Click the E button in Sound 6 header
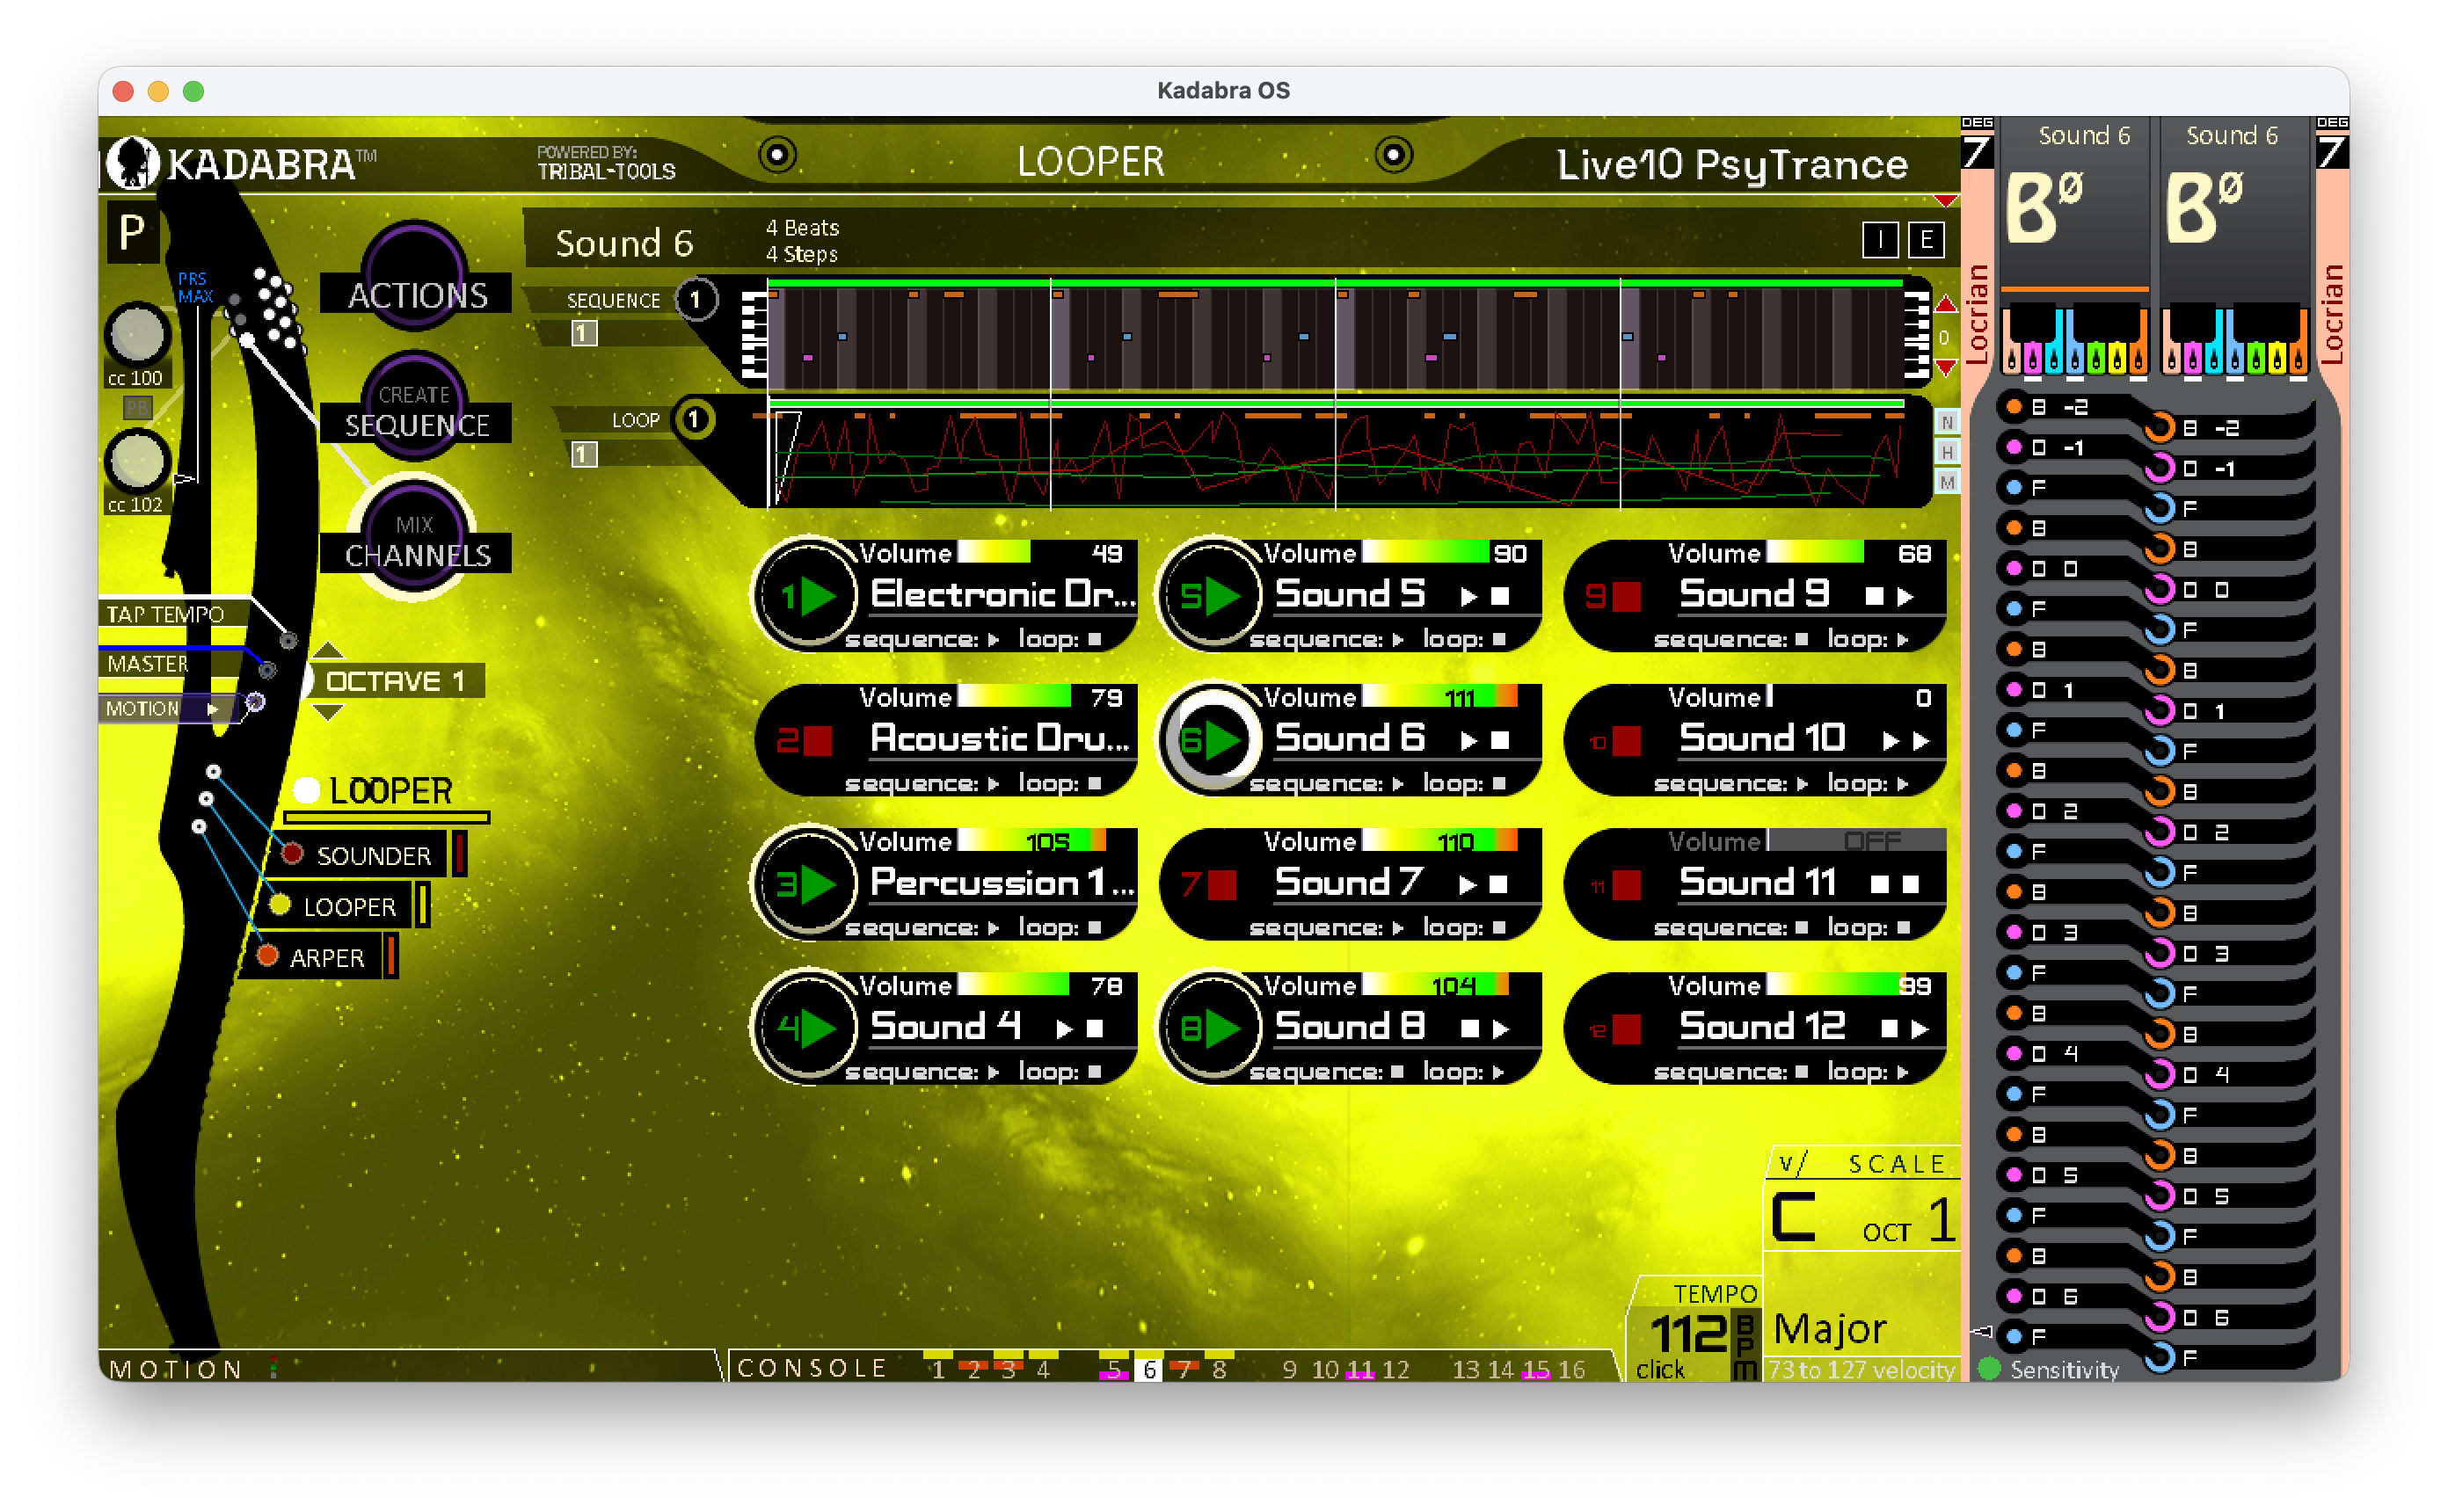This screenshot has width=2448, height=1512. (1926, 240)
